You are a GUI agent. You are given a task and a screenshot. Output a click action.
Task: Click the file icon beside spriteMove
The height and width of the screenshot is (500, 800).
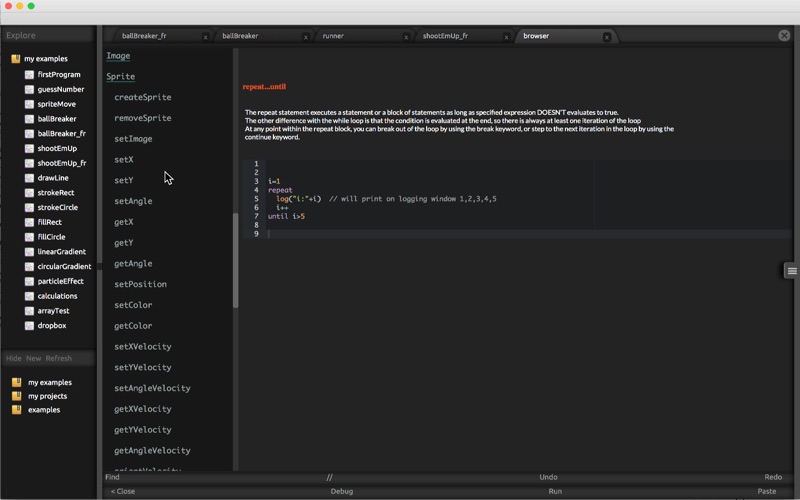tap(30, 104)
